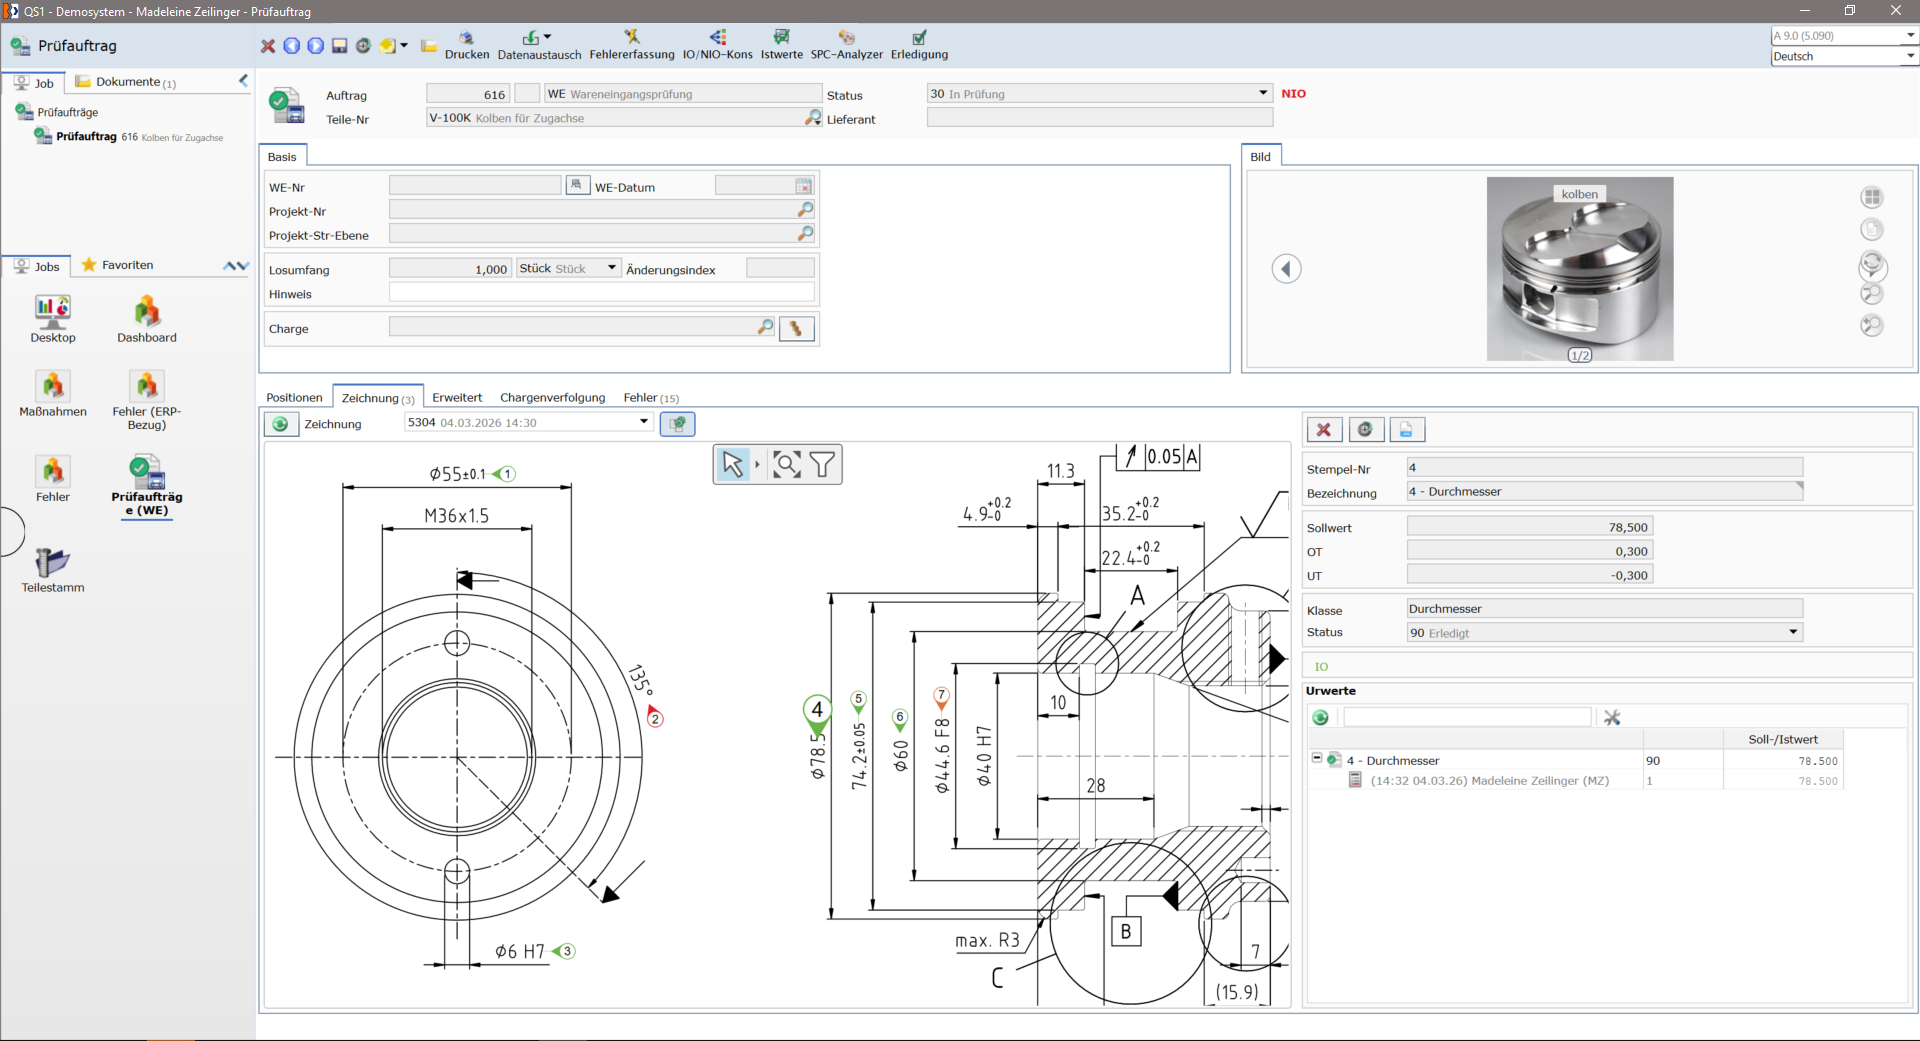This screenshot has height=1041, width=1920.
Task: Open the Deutsch language dropdown
Action: 1910,56
